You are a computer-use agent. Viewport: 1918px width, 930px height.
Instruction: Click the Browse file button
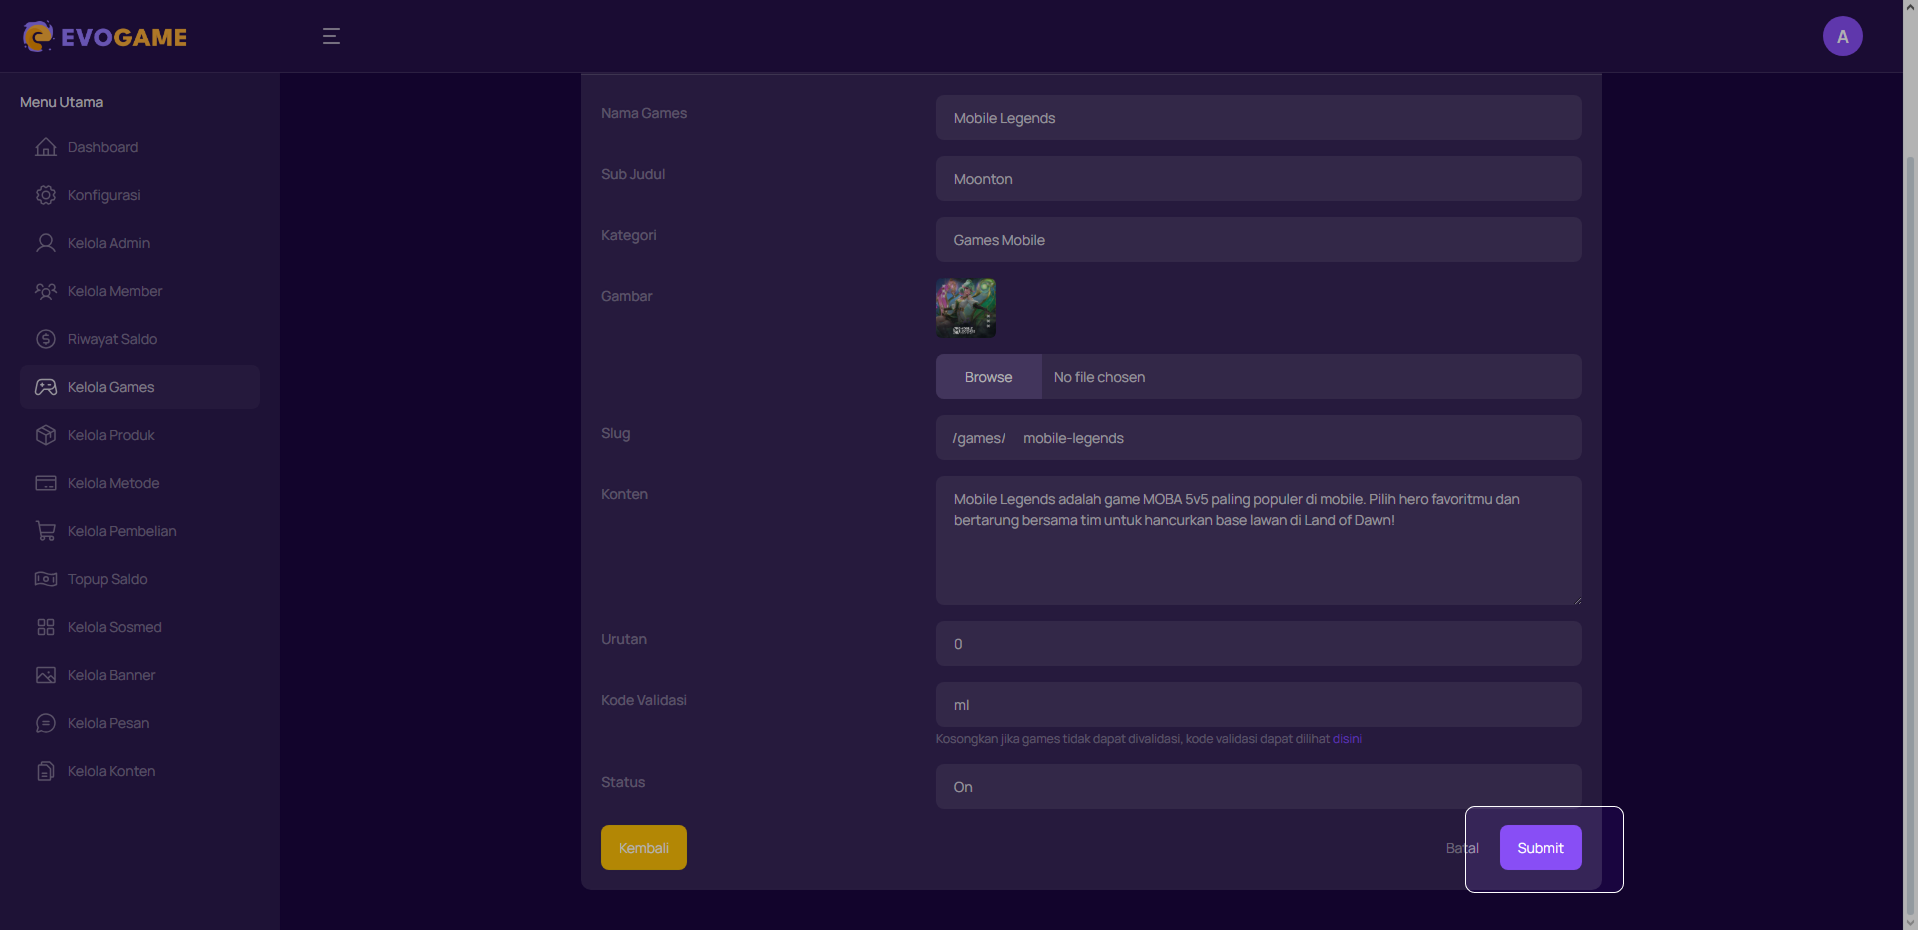tap(988, 377)
